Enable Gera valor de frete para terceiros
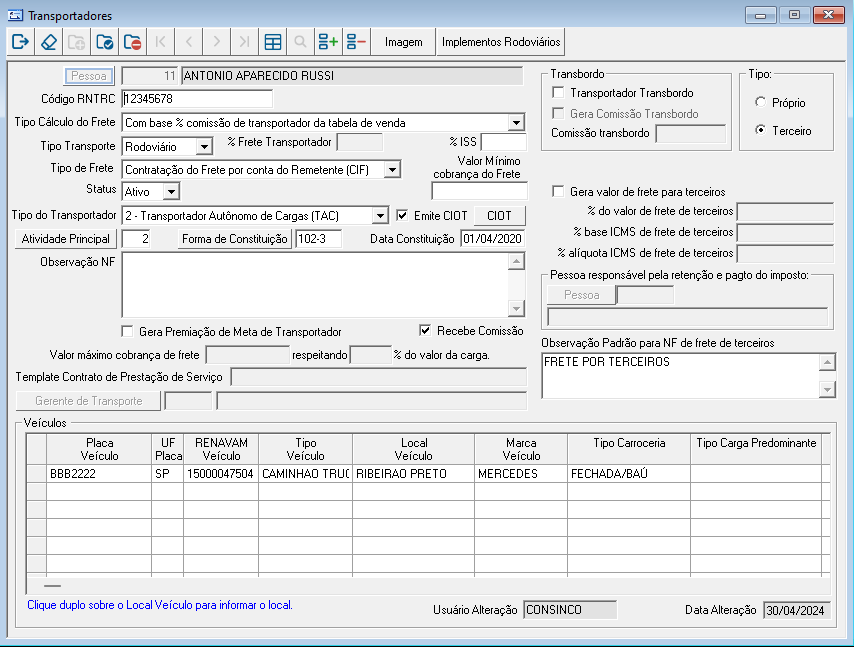854x647 pixels. pos(558,191)
